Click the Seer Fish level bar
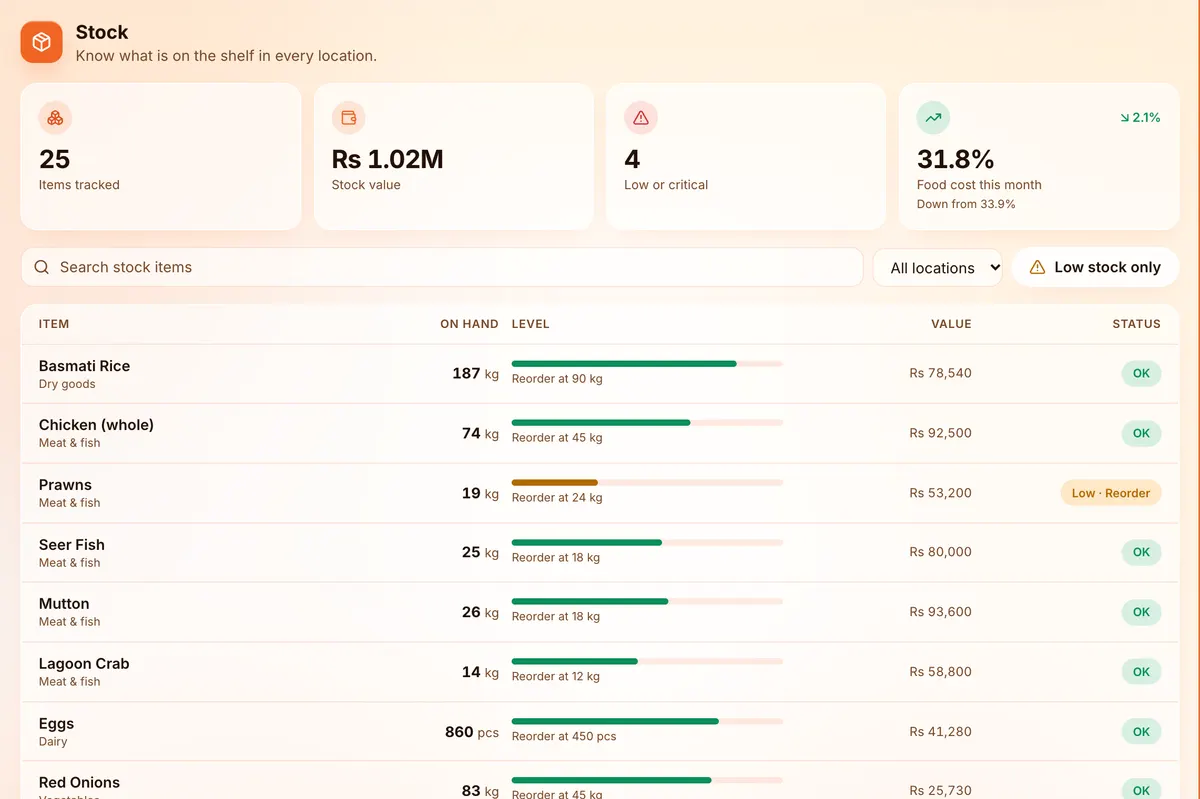Image resolution: width=1200 pixels, height=799 pixels. point(647,543)
